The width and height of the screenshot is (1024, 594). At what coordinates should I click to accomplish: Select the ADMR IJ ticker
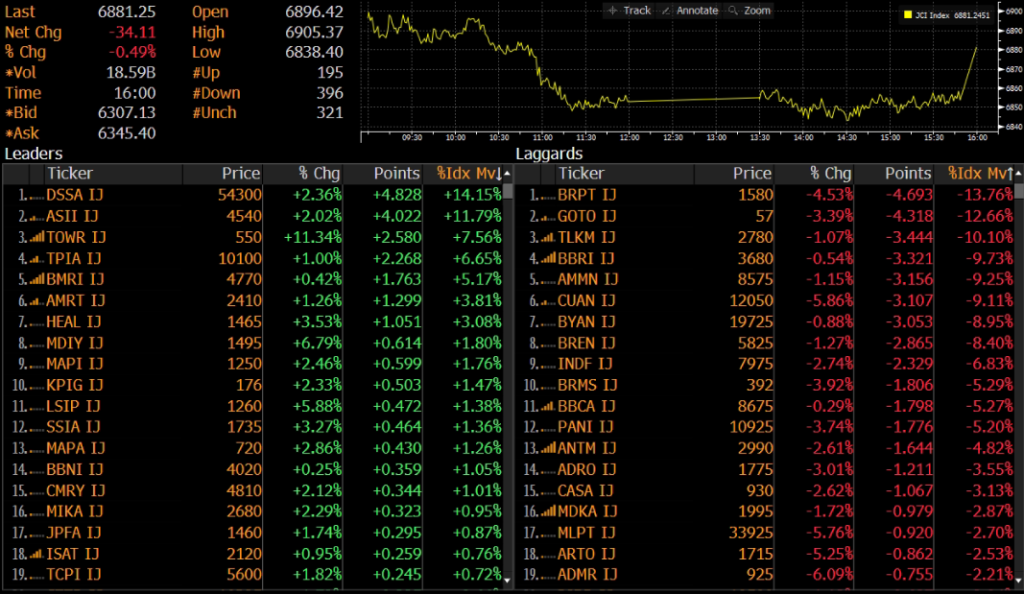(587, 575)
